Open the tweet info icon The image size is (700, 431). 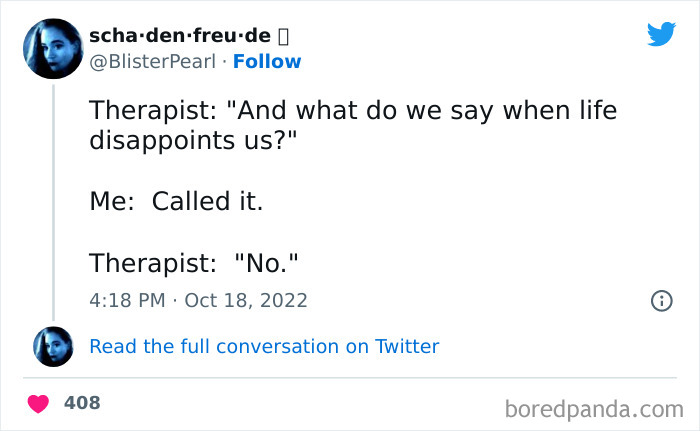tap(661, 300)
